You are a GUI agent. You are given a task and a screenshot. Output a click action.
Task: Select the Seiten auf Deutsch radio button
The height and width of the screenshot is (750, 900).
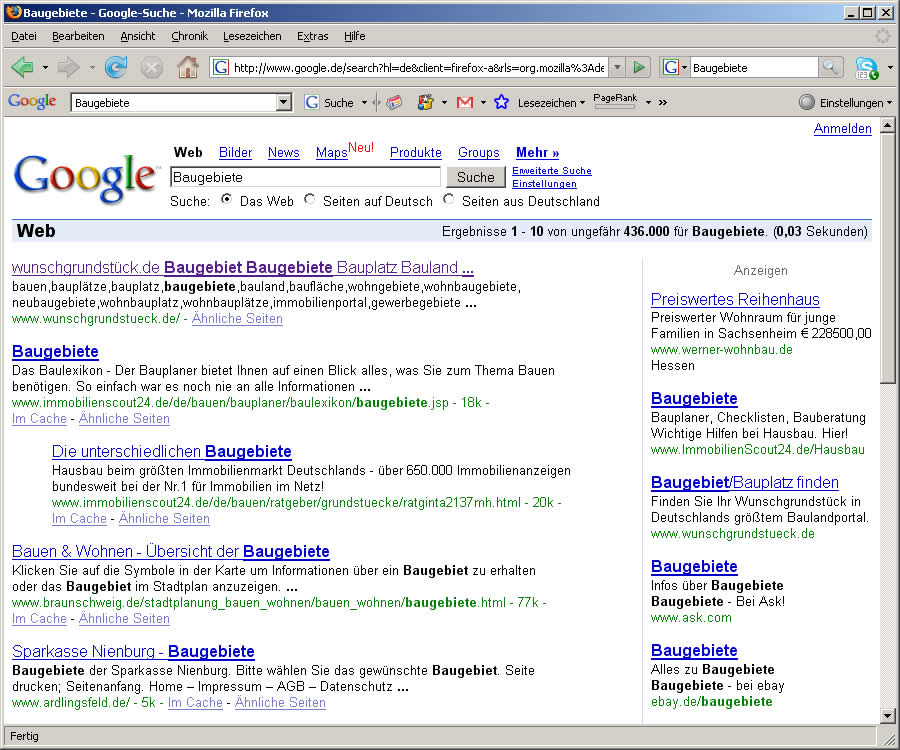(310, 199)
